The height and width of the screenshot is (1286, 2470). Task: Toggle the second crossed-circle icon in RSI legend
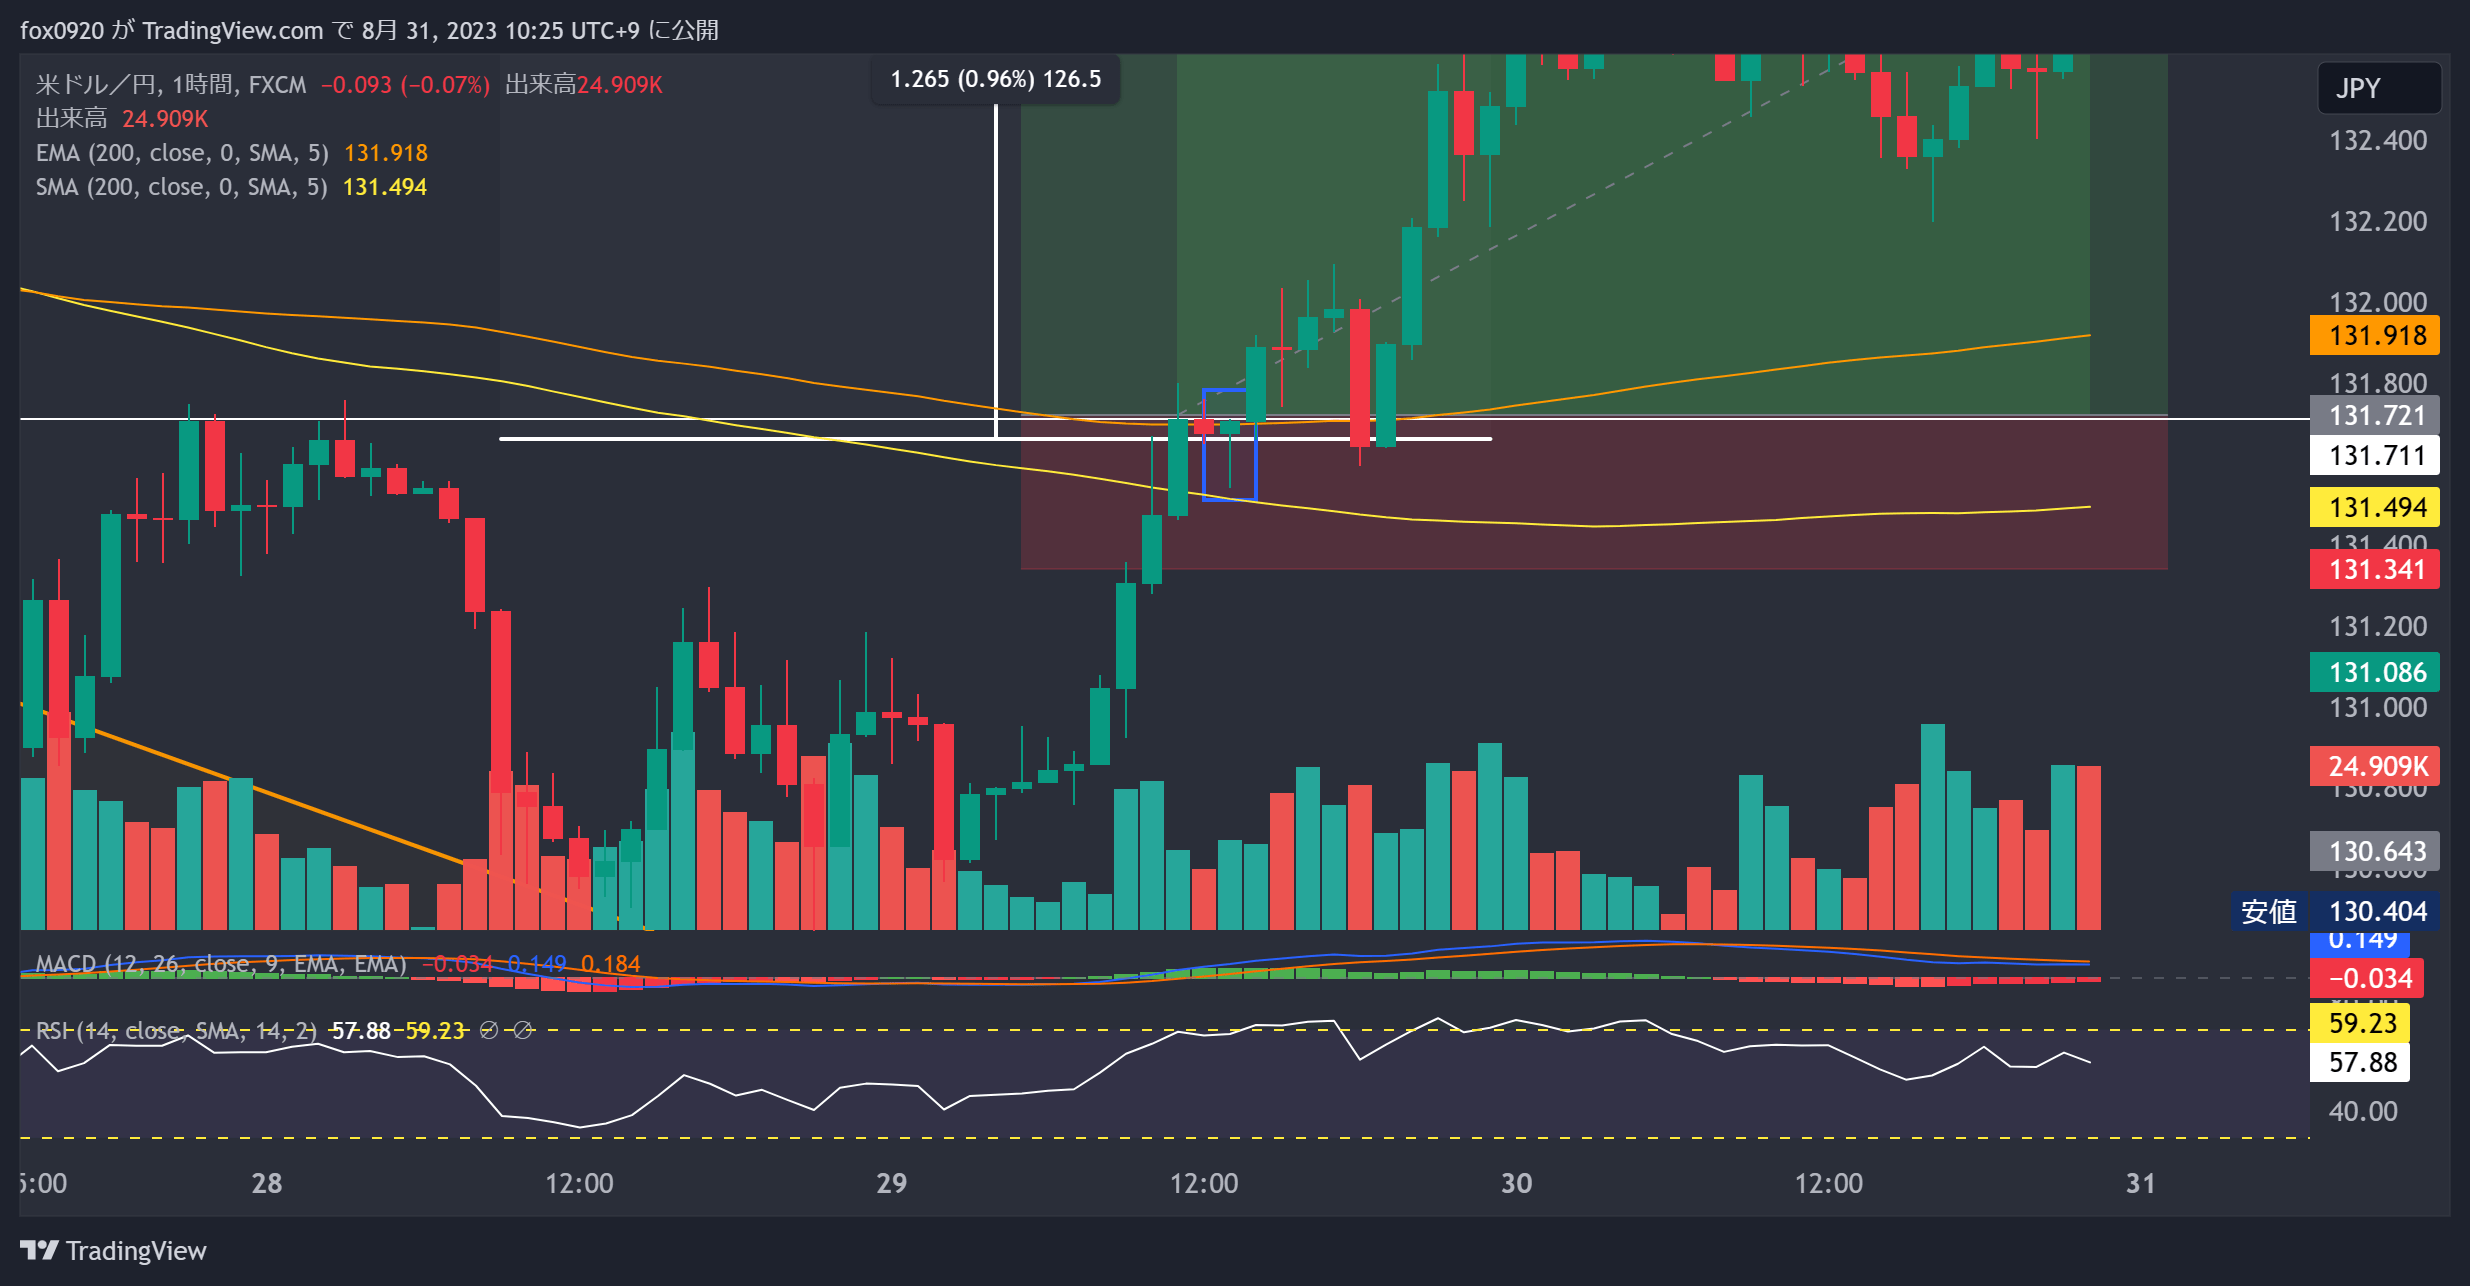[x=524, y=1031]
